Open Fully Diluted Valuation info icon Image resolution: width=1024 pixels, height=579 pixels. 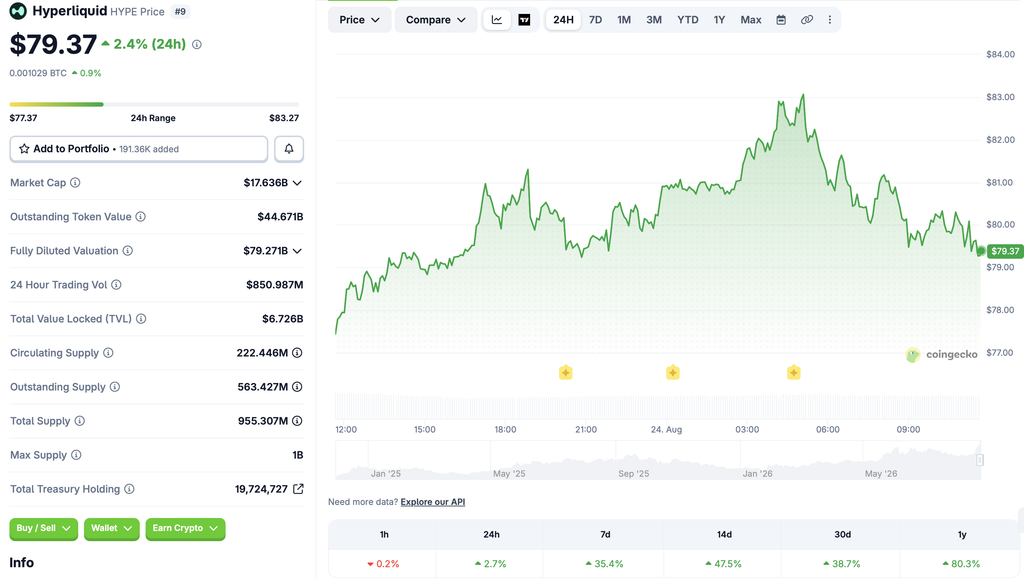point(127,251)
